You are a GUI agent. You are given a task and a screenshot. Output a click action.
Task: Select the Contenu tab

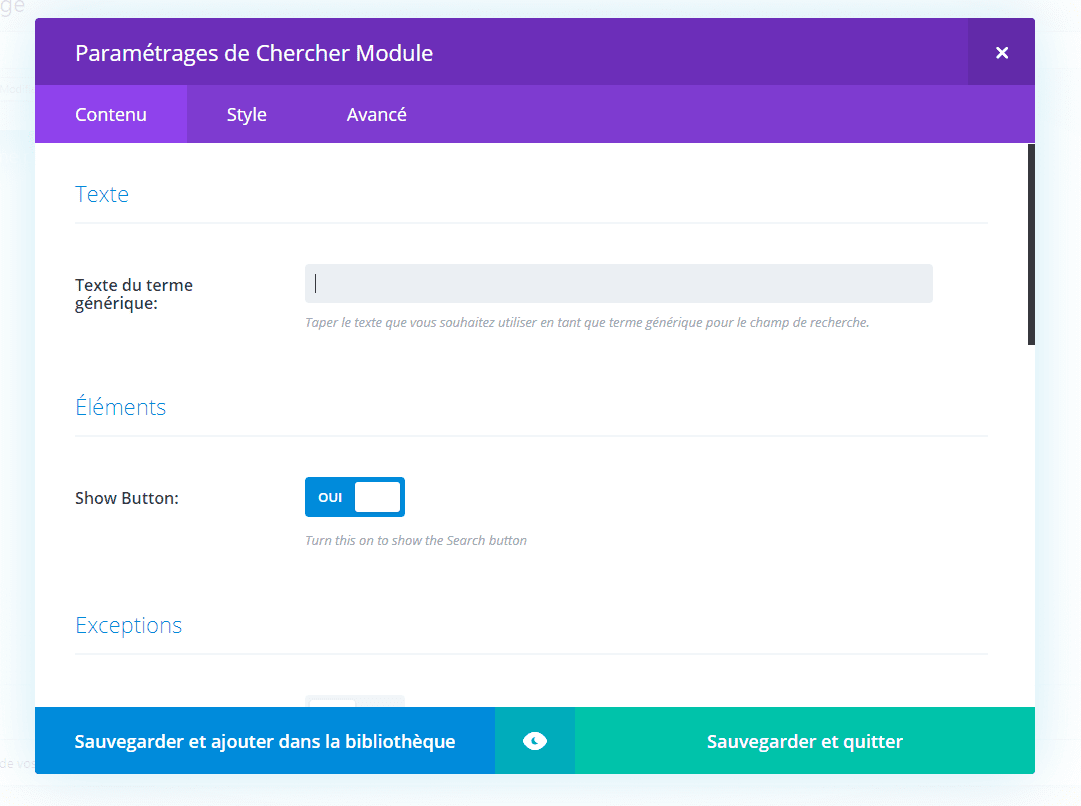coord(110,114)
